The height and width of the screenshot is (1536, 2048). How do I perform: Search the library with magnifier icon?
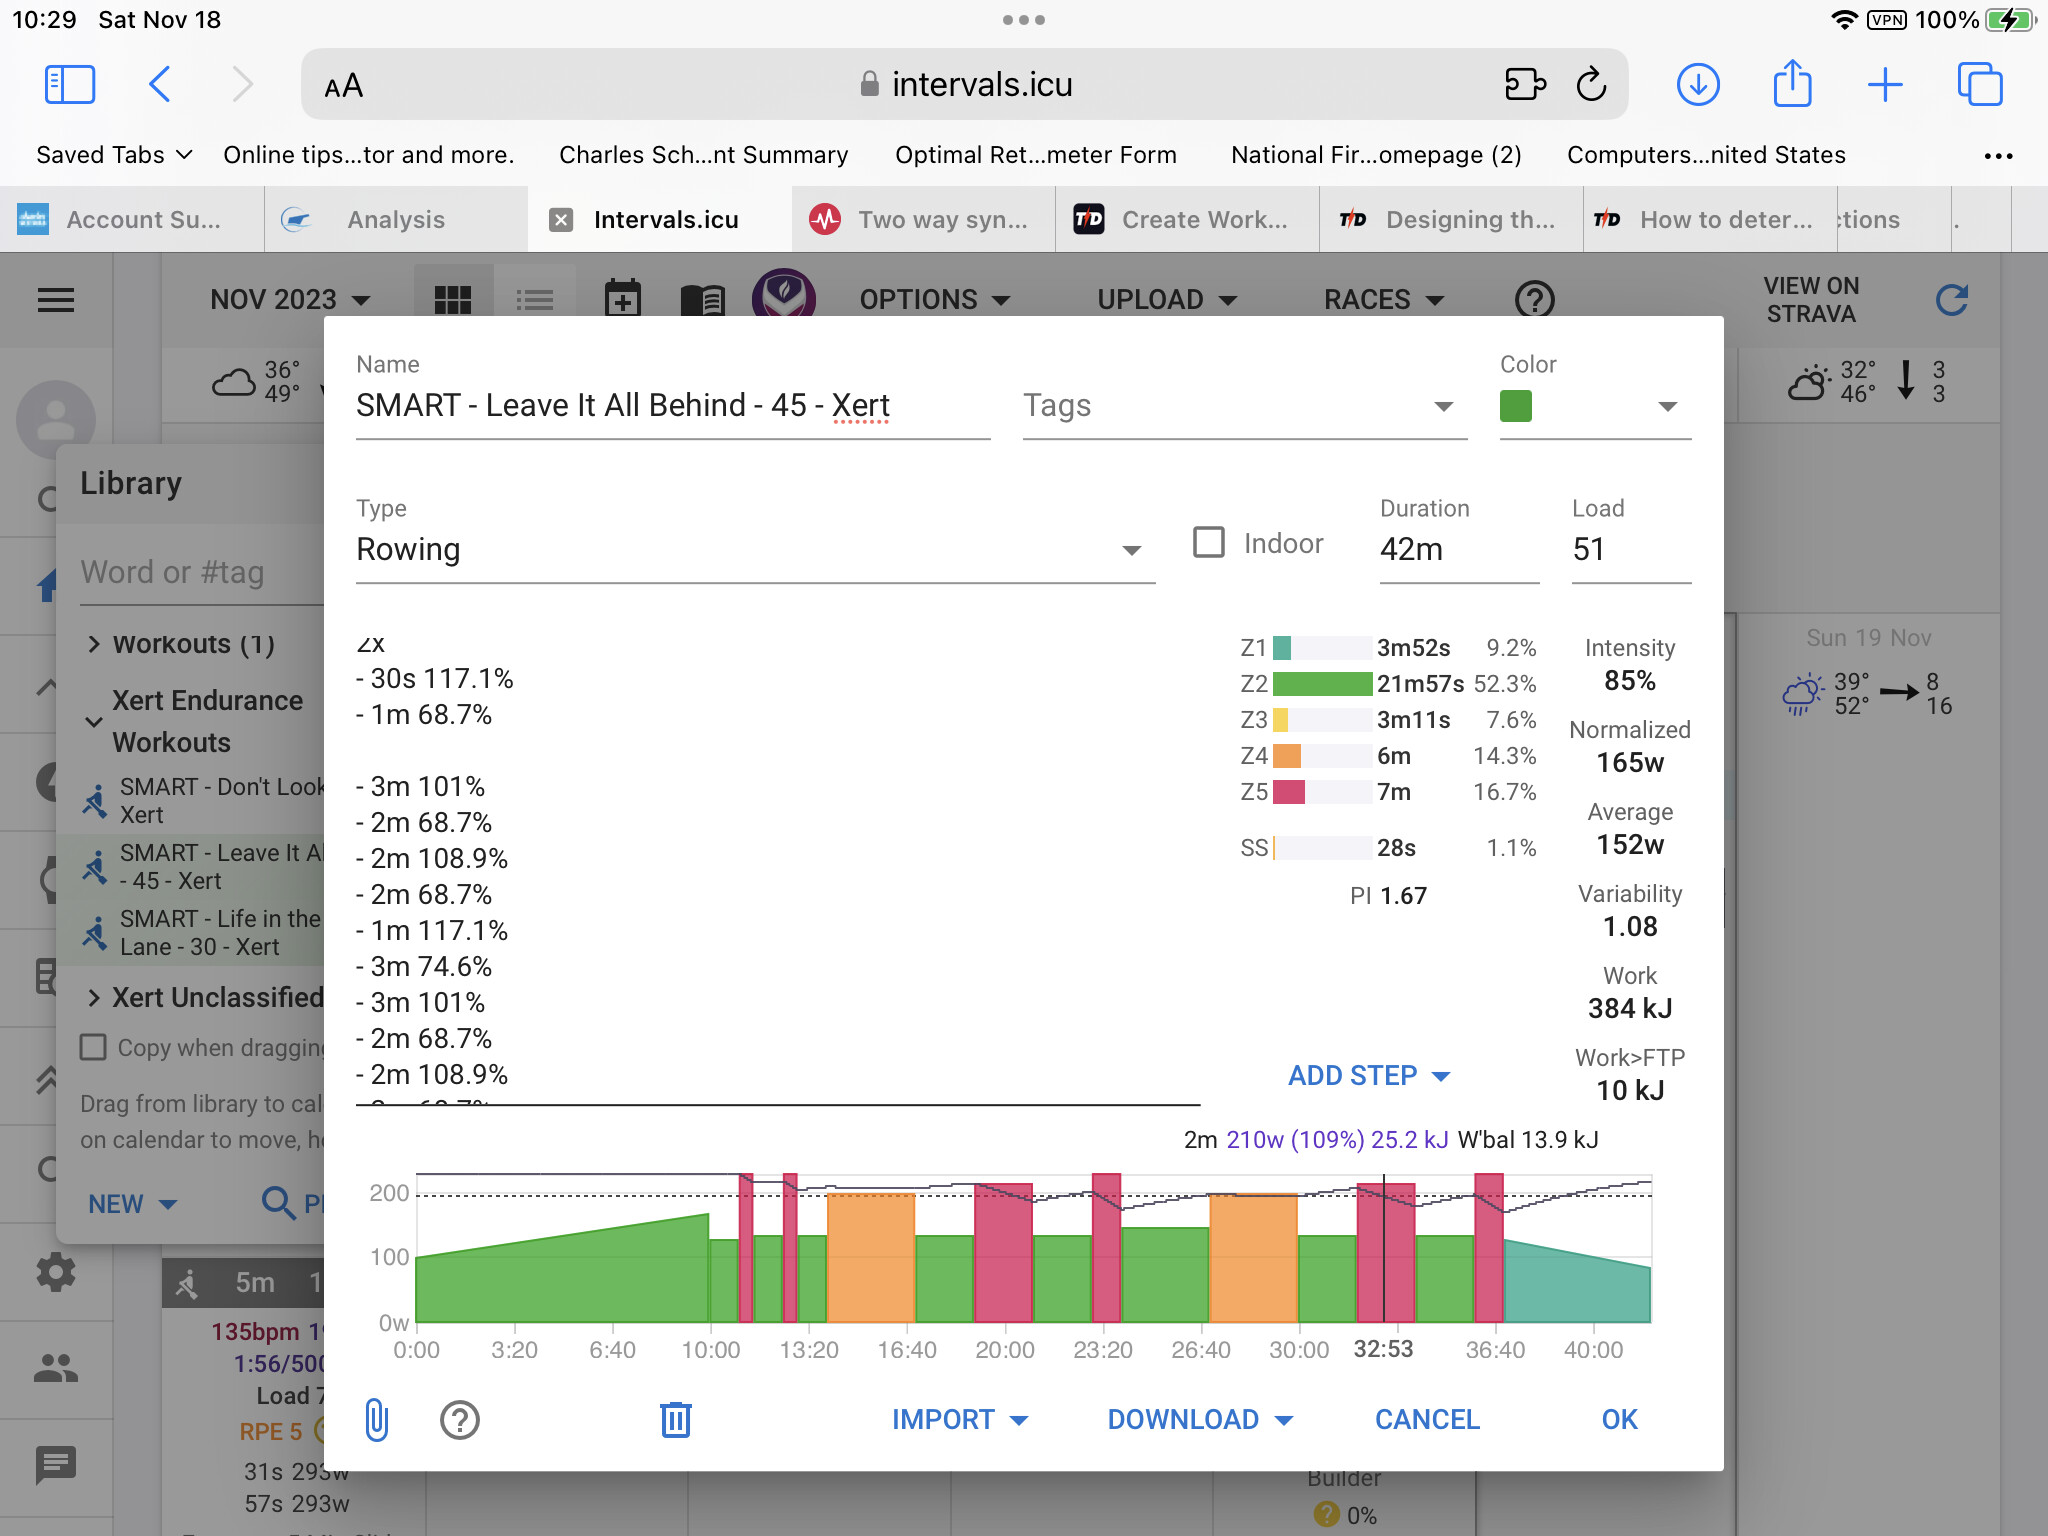coord(278,1203)
